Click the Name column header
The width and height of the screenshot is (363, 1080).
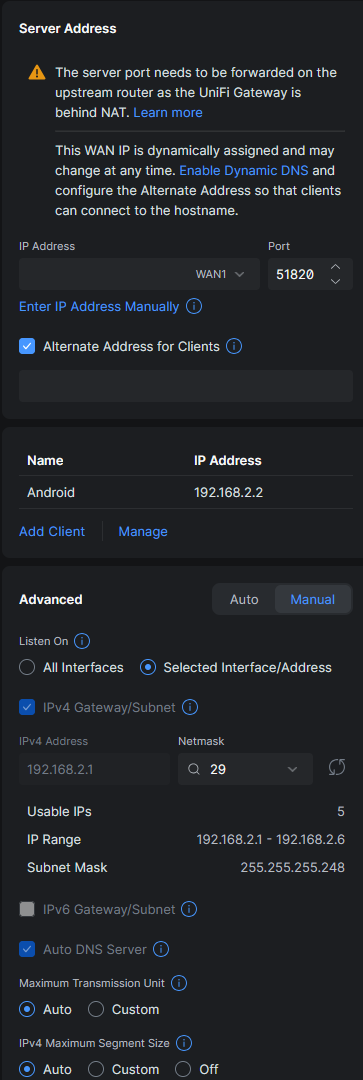[45, 460]
